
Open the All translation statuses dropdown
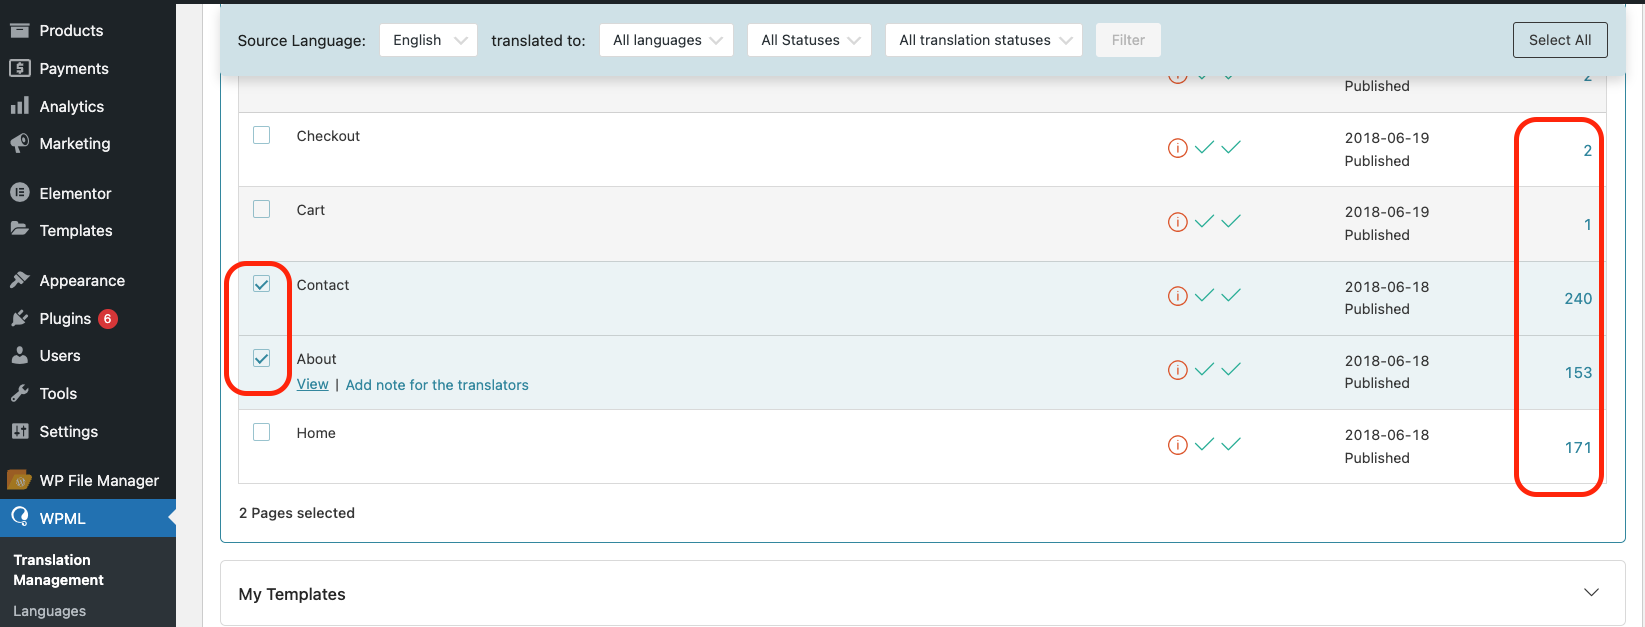(x=983, y=40)
